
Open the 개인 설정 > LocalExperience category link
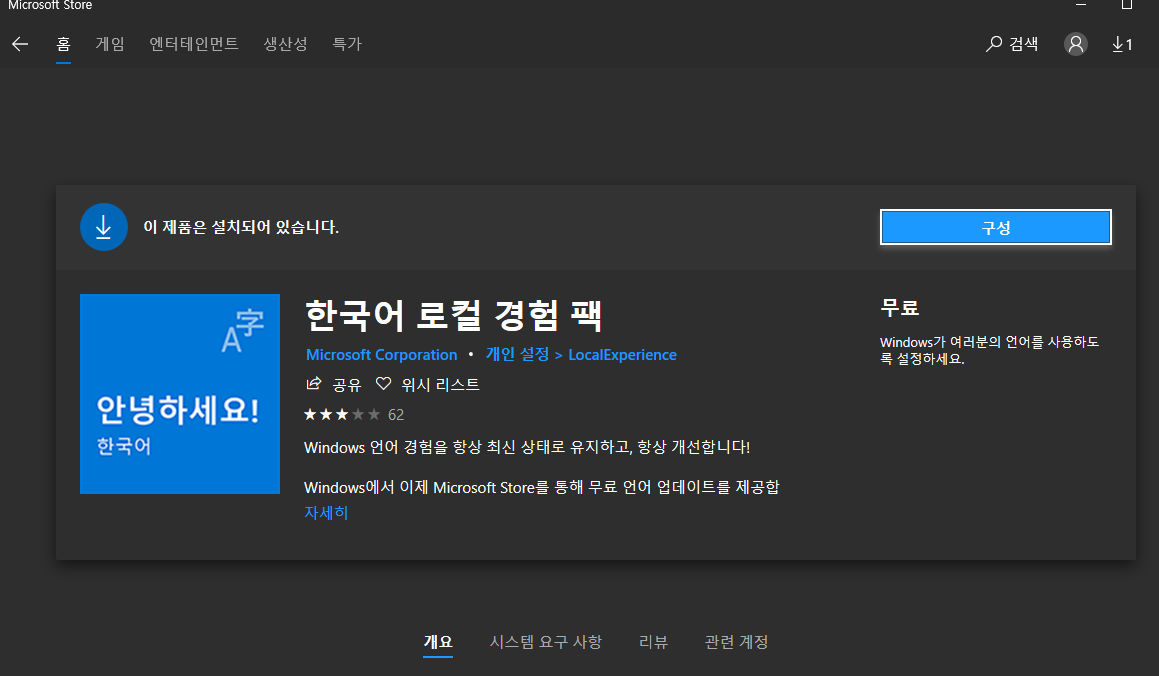click(581, 355)
